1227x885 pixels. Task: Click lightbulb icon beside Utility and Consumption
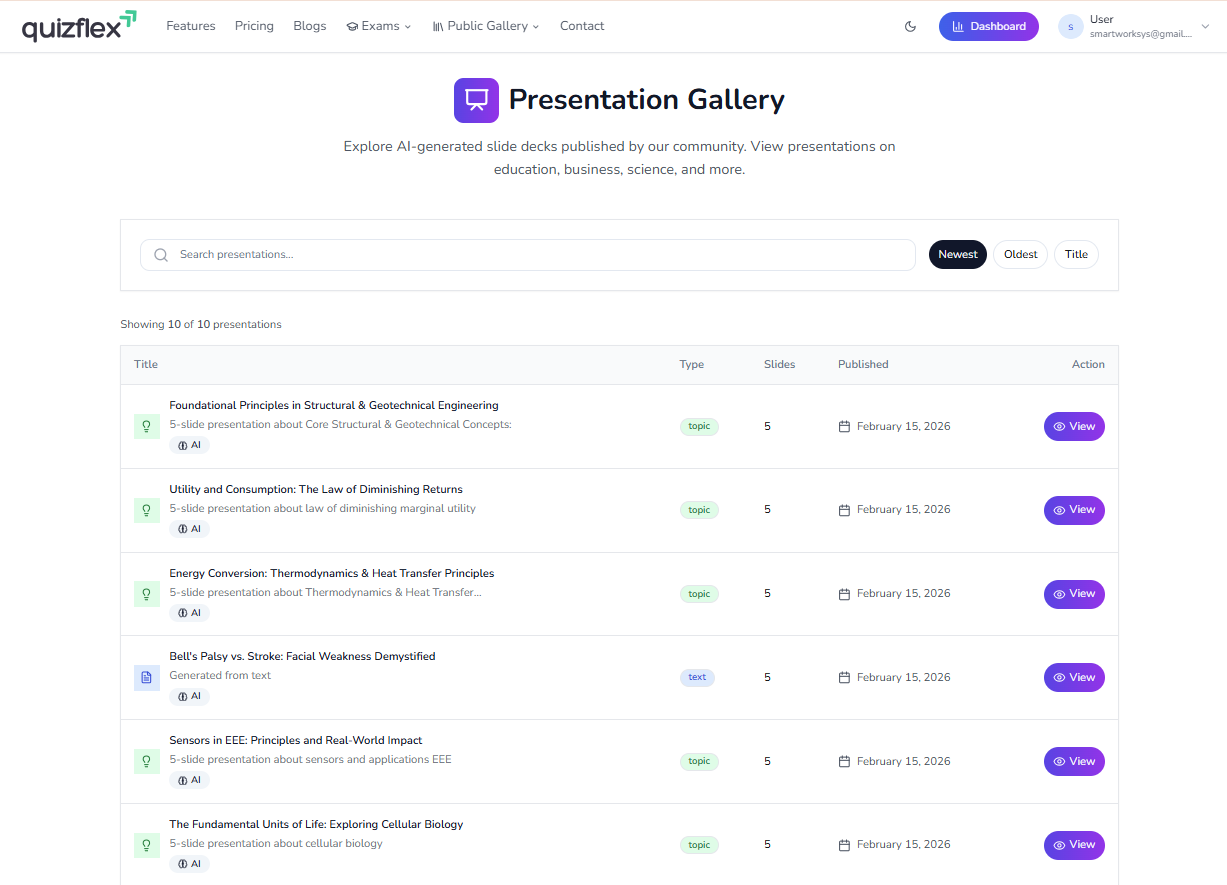147,510
